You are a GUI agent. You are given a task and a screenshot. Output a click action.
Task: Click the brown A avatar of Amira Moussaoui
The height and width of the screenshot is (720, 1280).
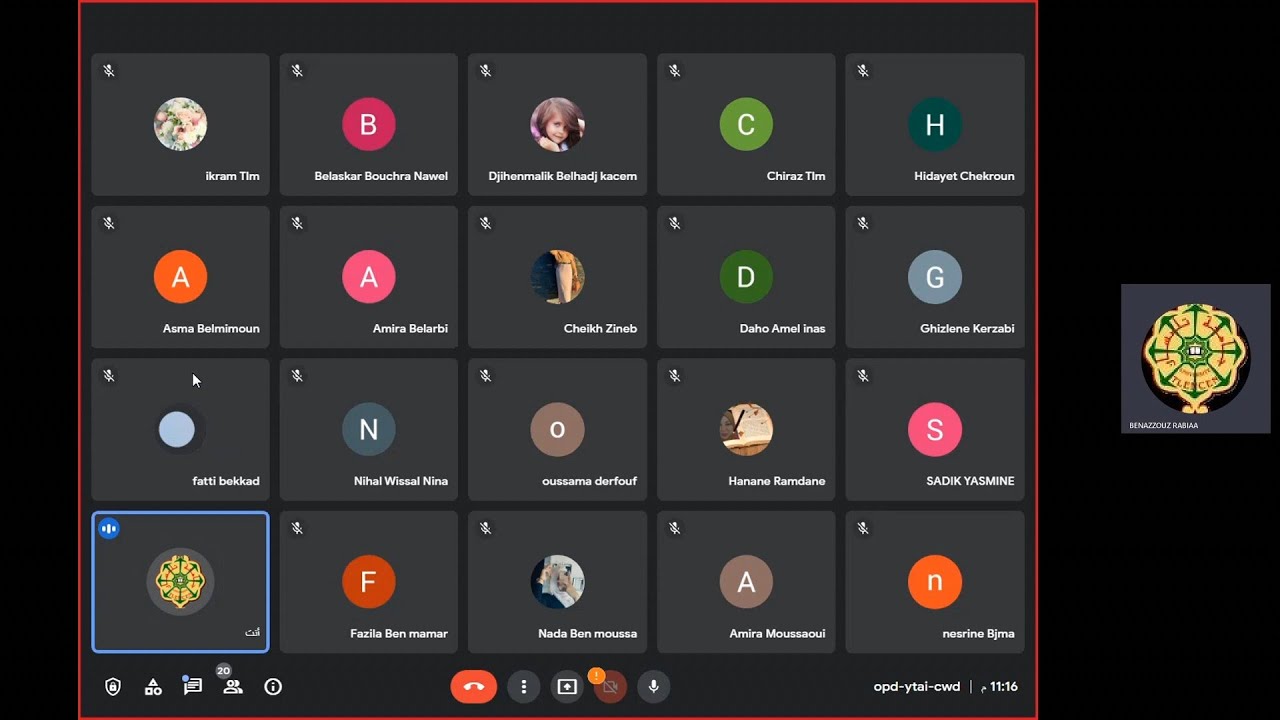pos(746,582)
